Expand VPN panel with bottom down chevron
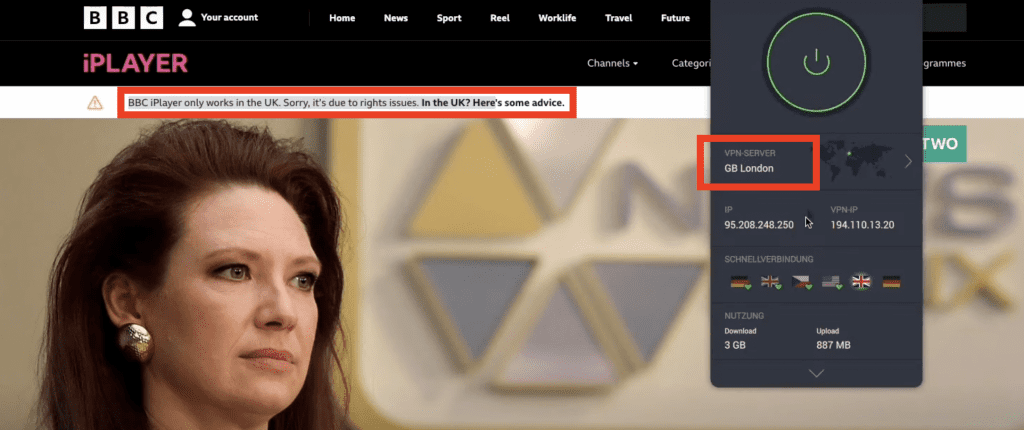The height and width of the screenshot is (430, 1024). pos(816,373)
